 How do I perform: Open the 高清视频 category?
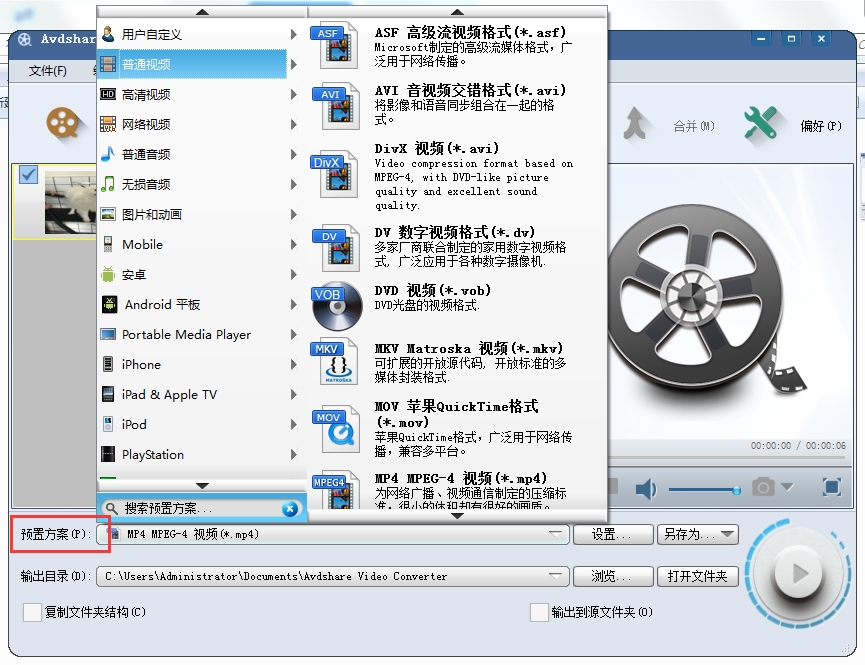(x=192, y=94)
